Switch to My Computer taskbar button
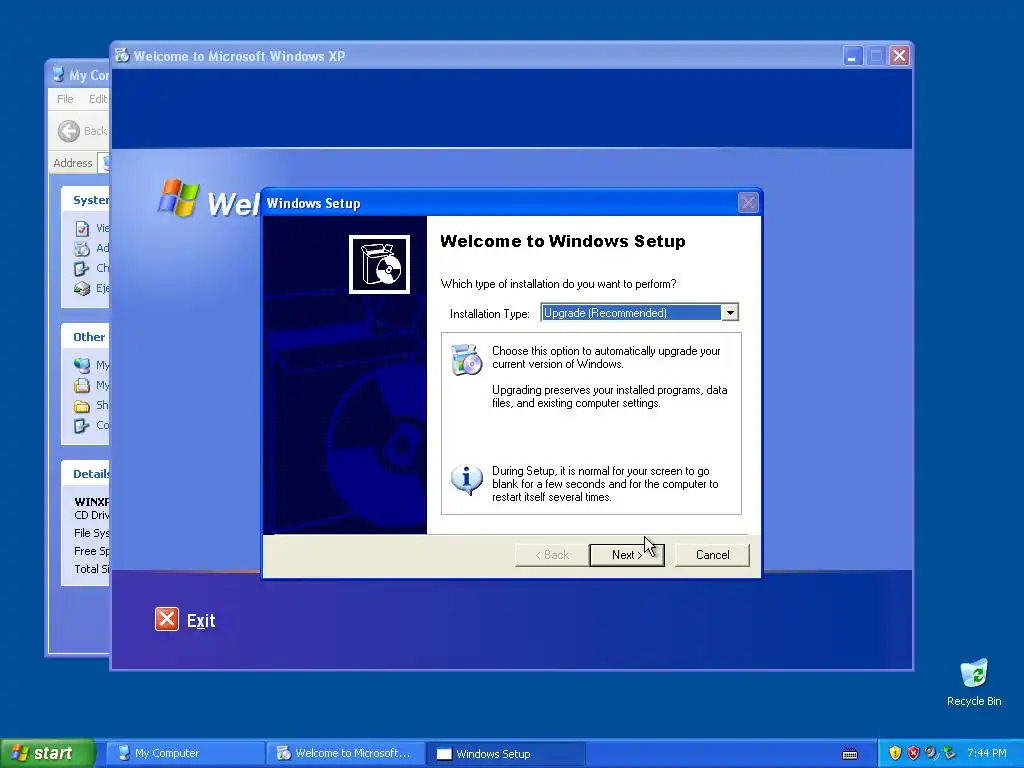This screenshot has height=768, width=1024. pos(185,753)
